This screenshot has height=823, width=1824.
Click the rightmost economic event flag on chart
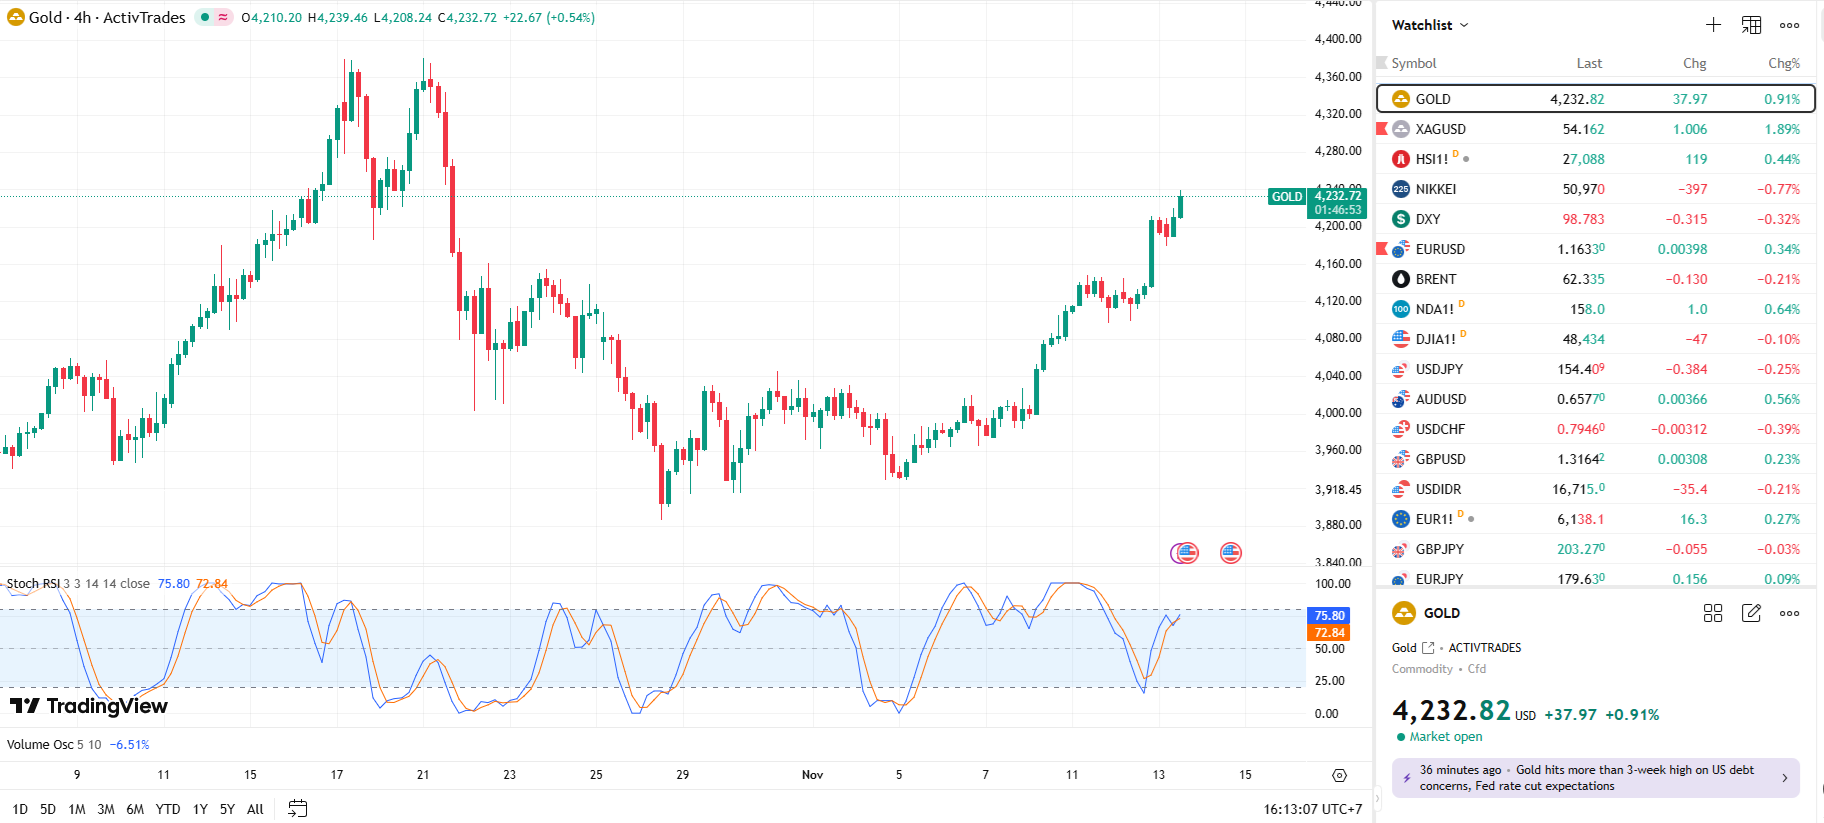point(1231,552)
